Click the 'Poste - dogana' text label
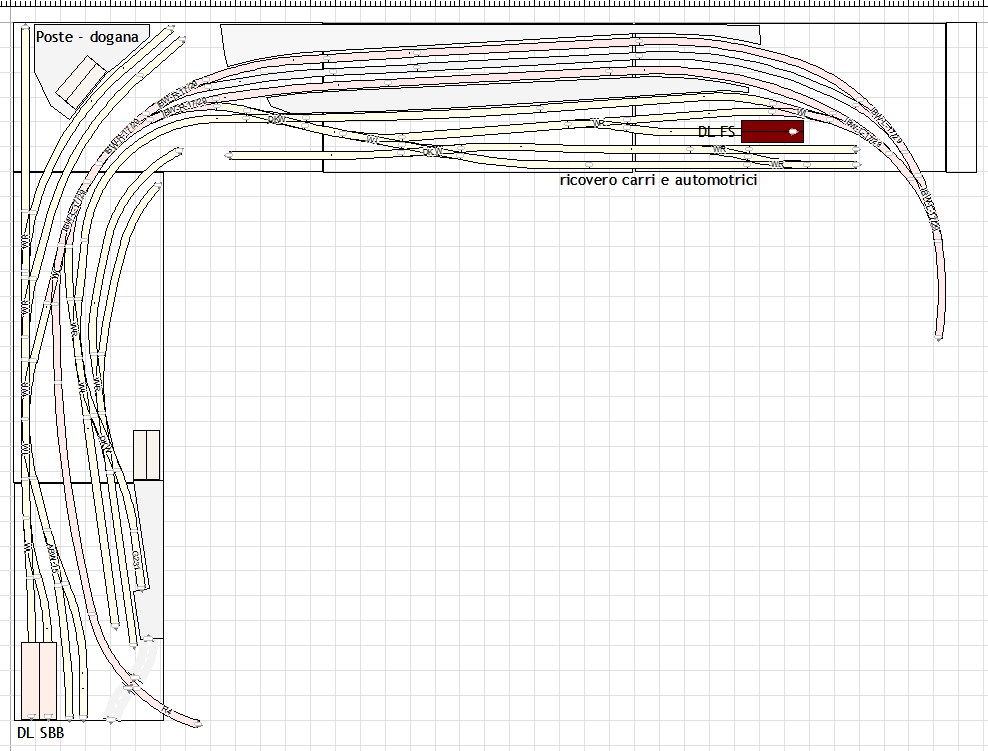This screenshot has width=988, height=751. tap(87, 37)
